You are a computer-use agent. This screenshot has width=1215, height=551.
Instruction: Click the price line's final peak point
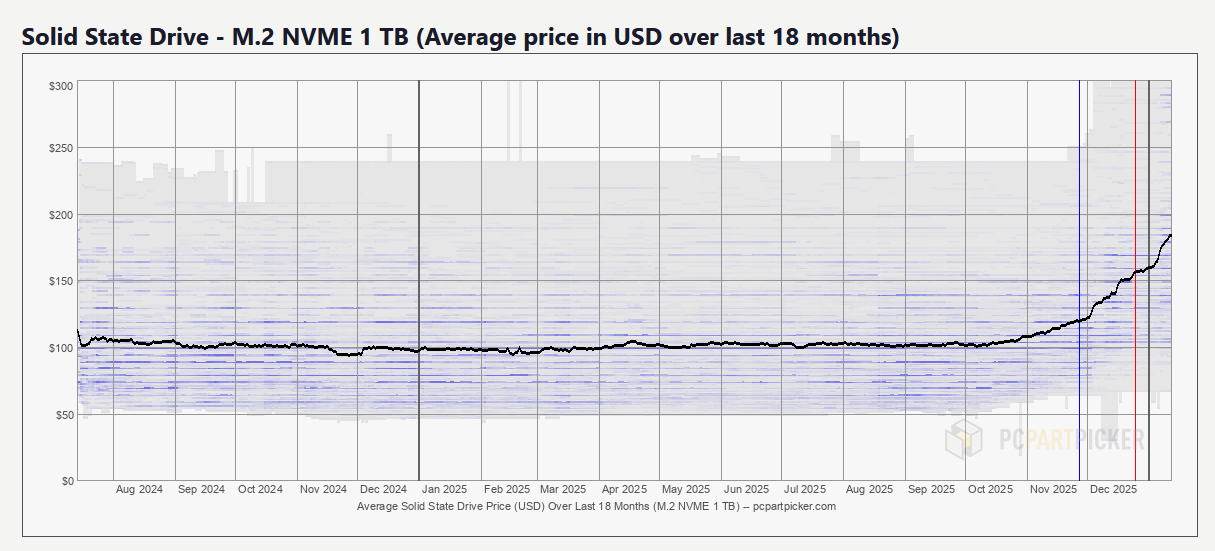pyautogui.click(x=1170, y=235)
